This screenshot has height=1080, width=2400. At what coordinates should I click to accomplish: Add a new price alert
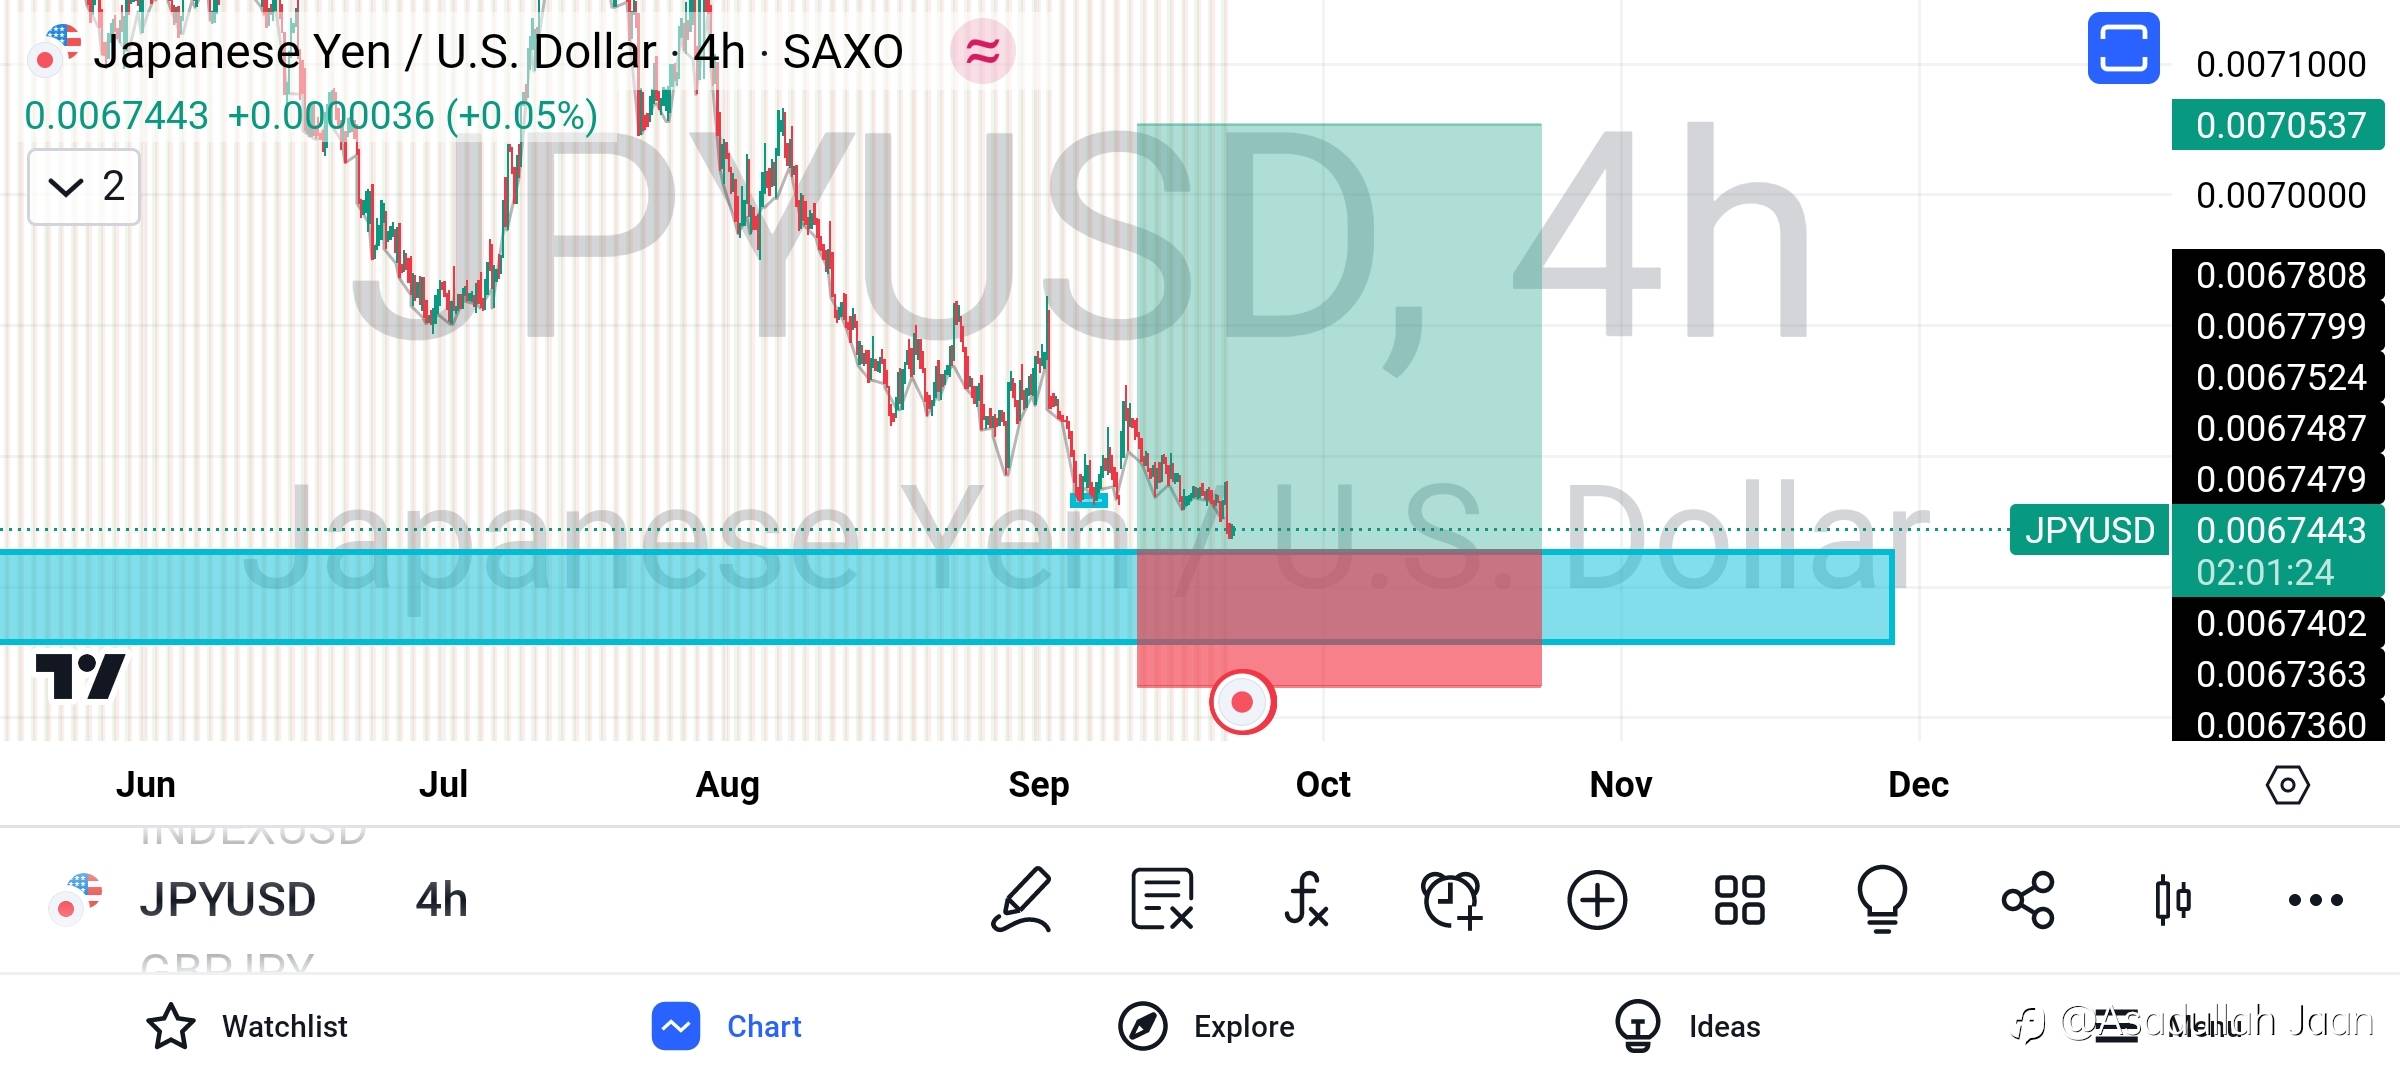[1451, 900]
